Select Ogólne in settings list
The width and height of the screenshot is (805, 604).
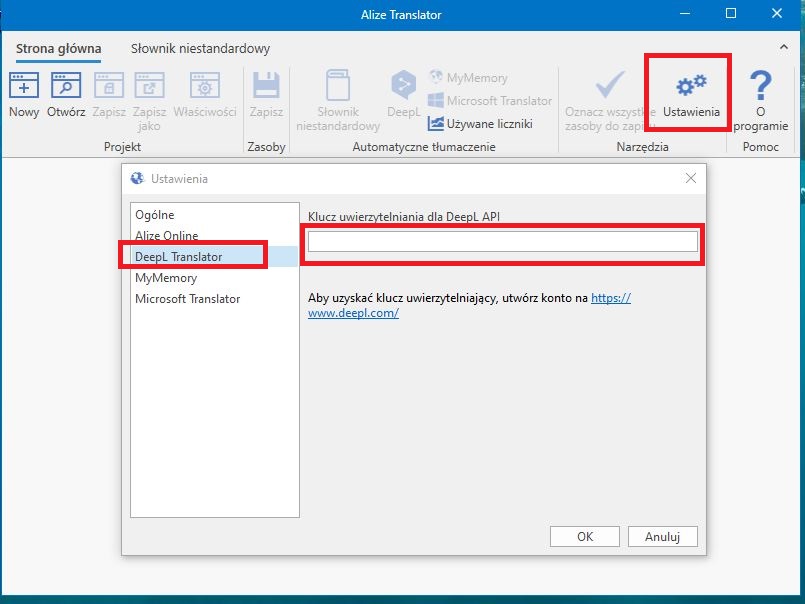point(215,215)
